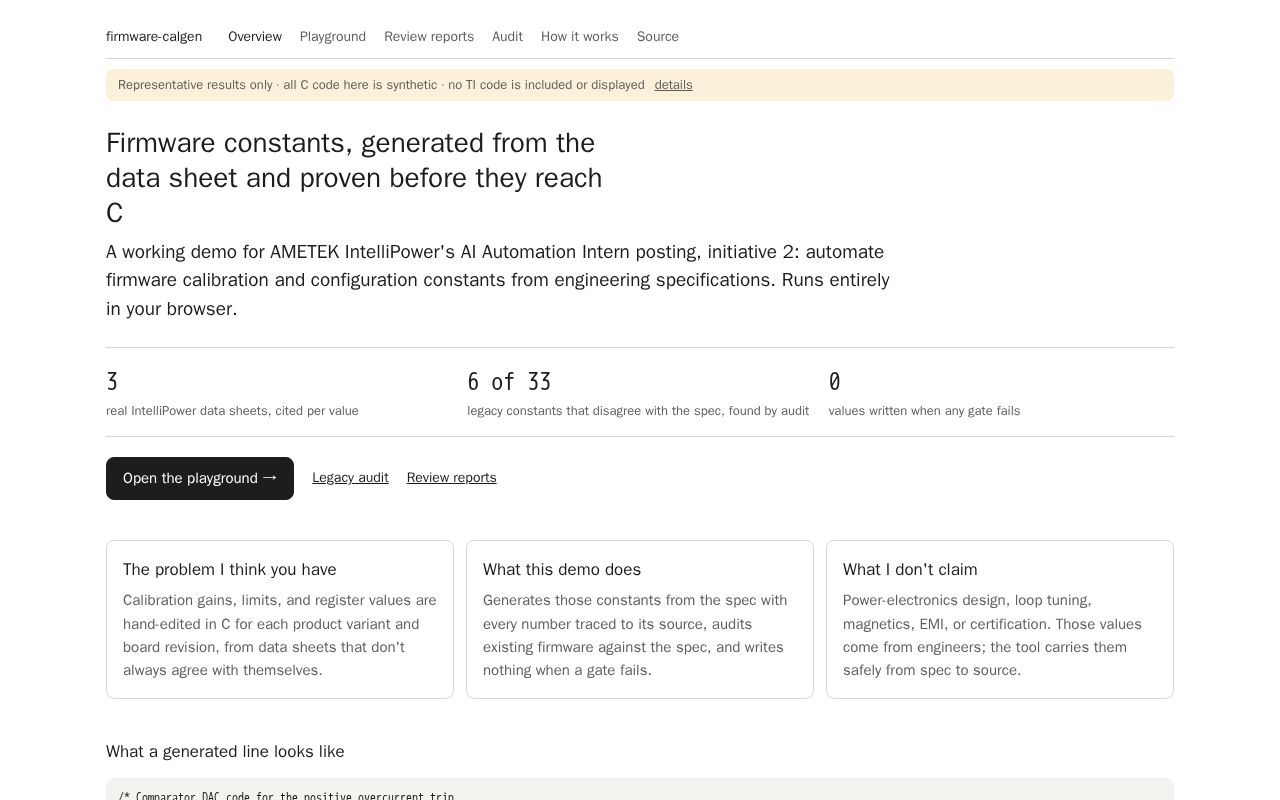Click the 'Representative results only' banner text
The height and width of the screenshot is (800, 1280).
coord(381,85)
